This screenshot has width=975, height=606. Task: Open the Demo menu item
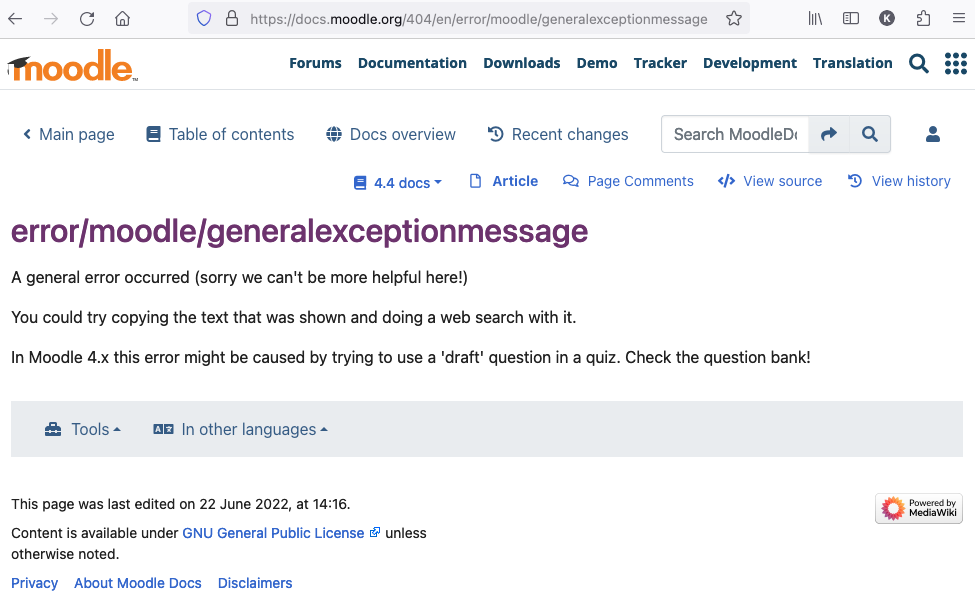click(597, 63)
